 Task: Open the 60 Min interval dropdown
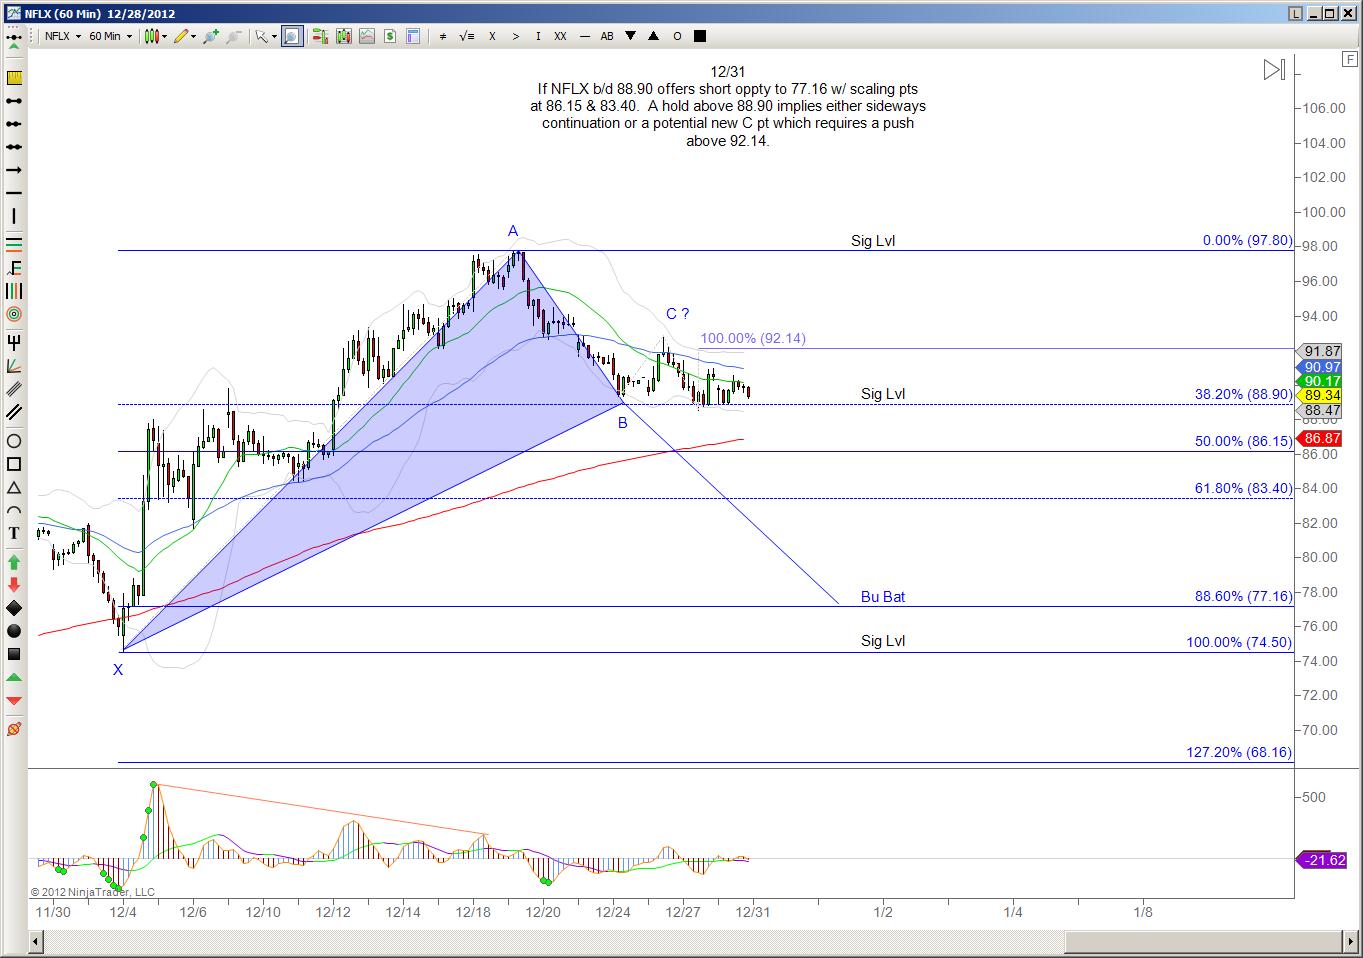tap(110, 36)
